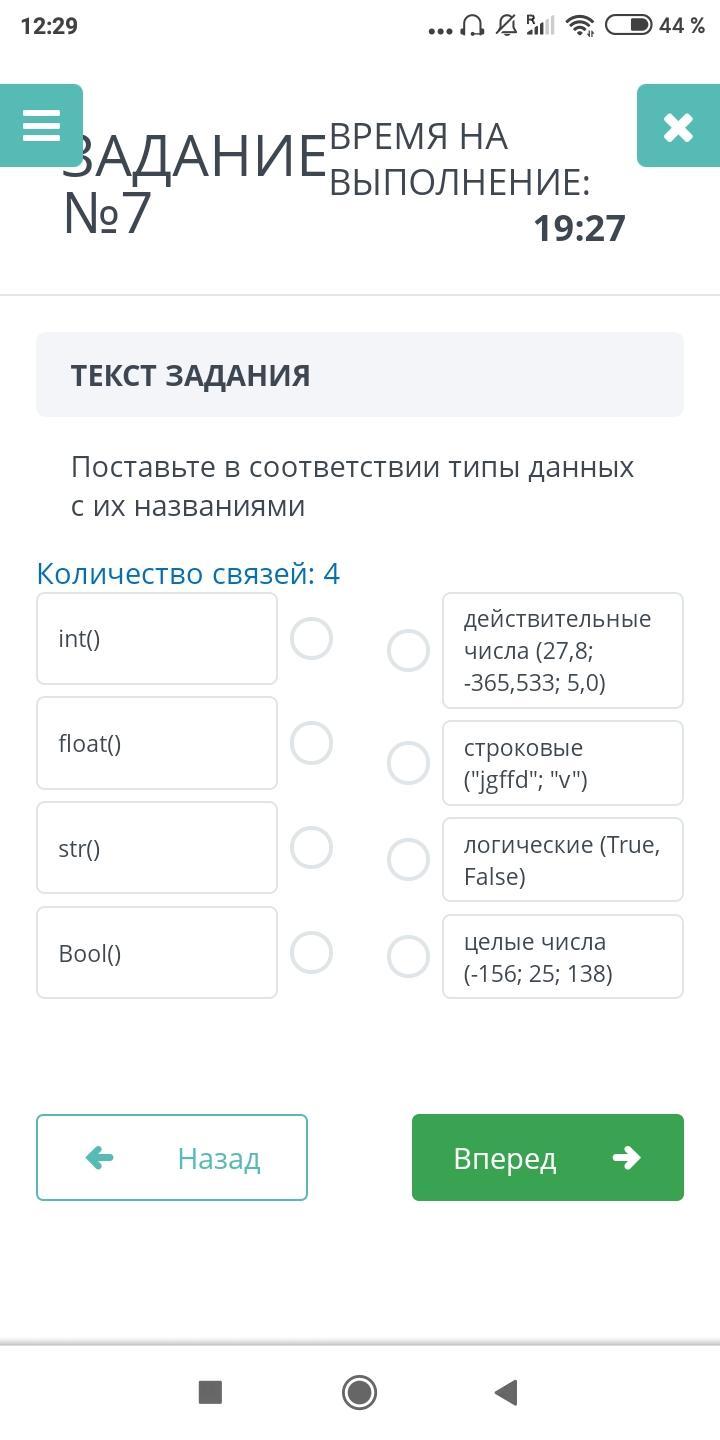Tap the int() answer box

click(x=157, y=639)
